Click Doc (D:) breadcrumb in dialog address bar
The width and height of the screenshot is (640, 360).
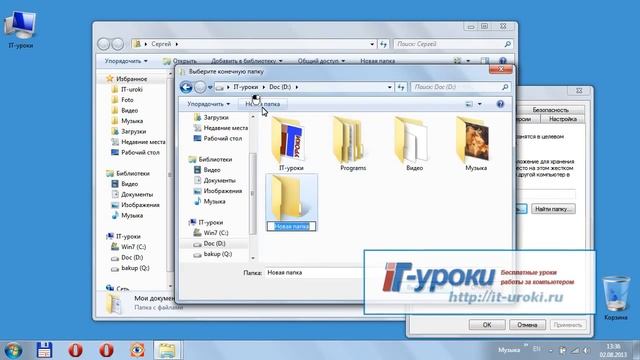[x=280, y=87]
